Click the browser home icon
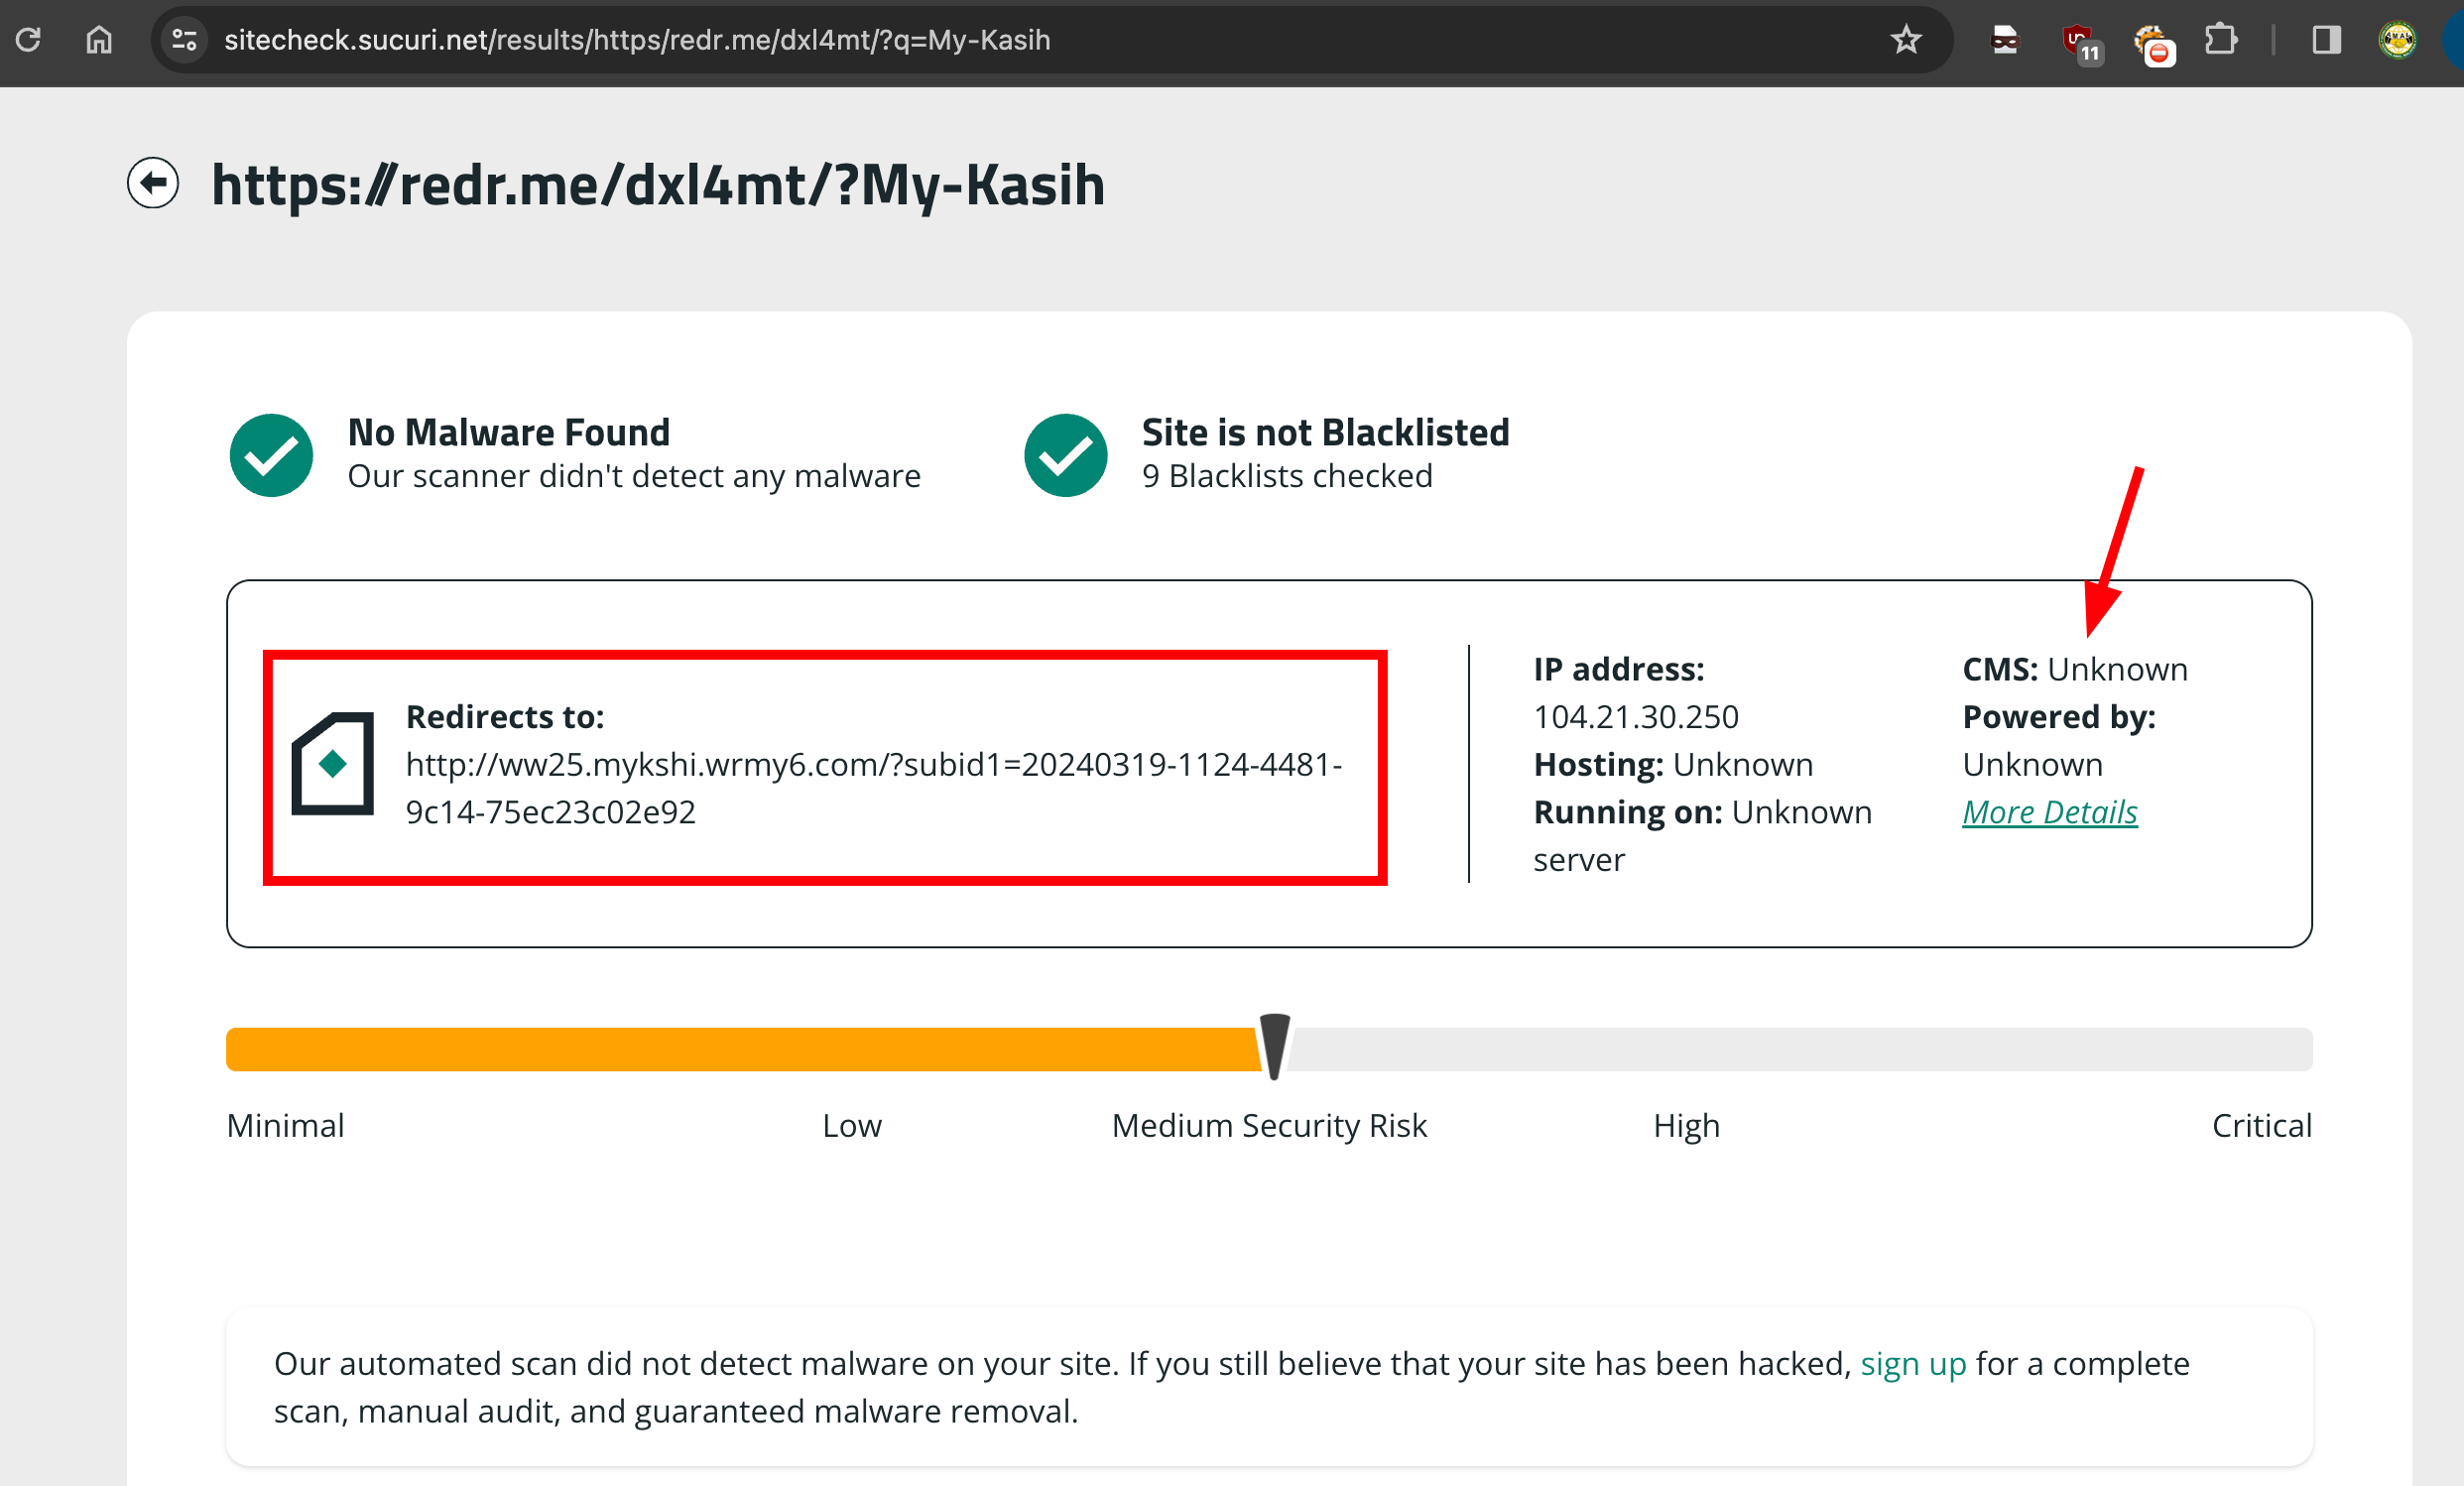2464x1486 pixels. 99,40
